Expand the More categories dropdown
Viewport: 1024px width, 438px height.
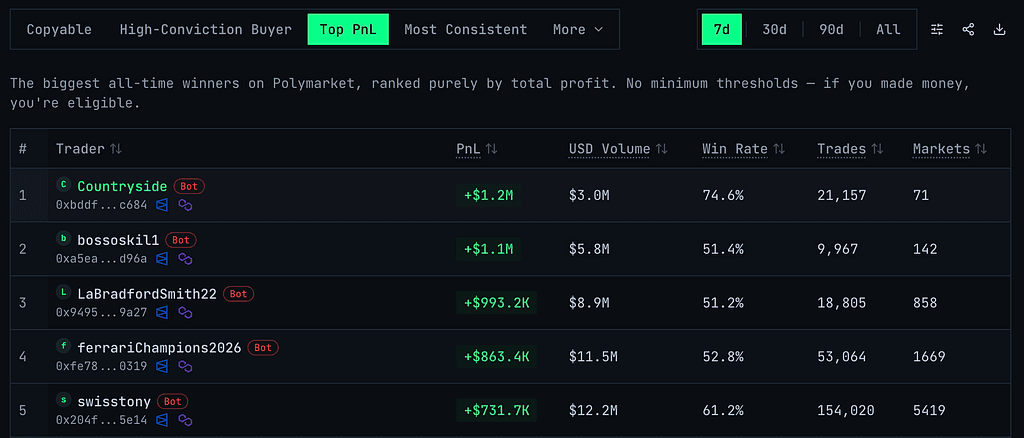click(578, 29)
